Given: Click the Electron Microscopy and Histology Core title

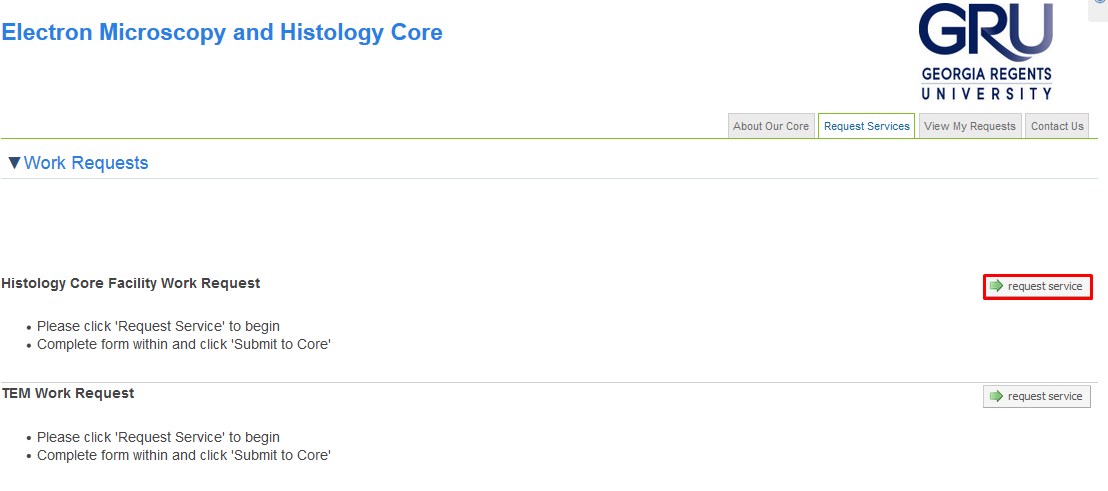Looking at the screenshot, I should [x=222, y=32].
